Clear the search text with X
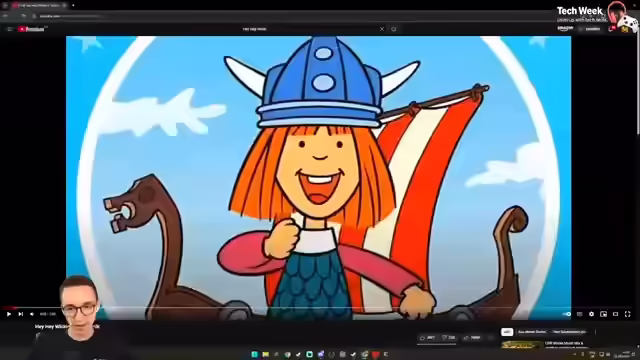640x360 pixels. pos(382,29)
